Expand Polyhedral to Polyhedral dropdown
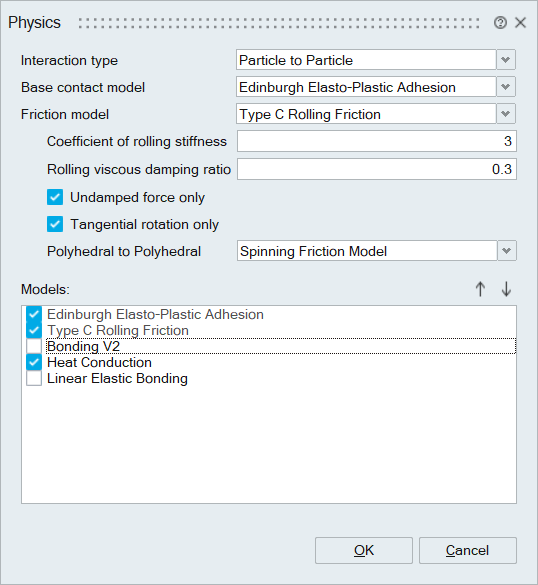The height and width of the screenshot is (585, 538). [x=507, y=251]
